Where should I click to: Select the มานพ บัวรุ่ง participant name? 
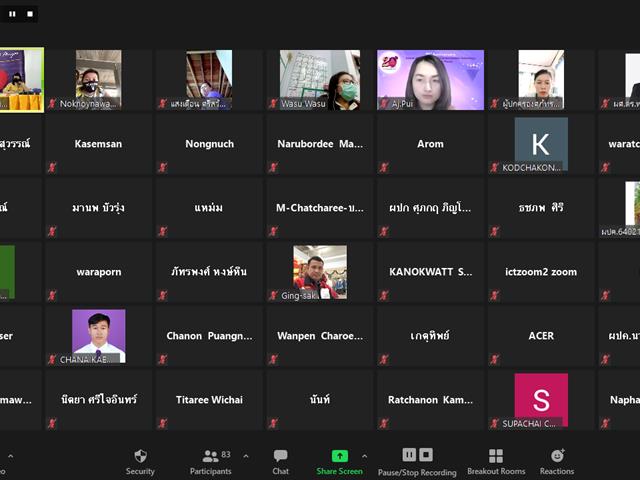(x=98, y=208)
